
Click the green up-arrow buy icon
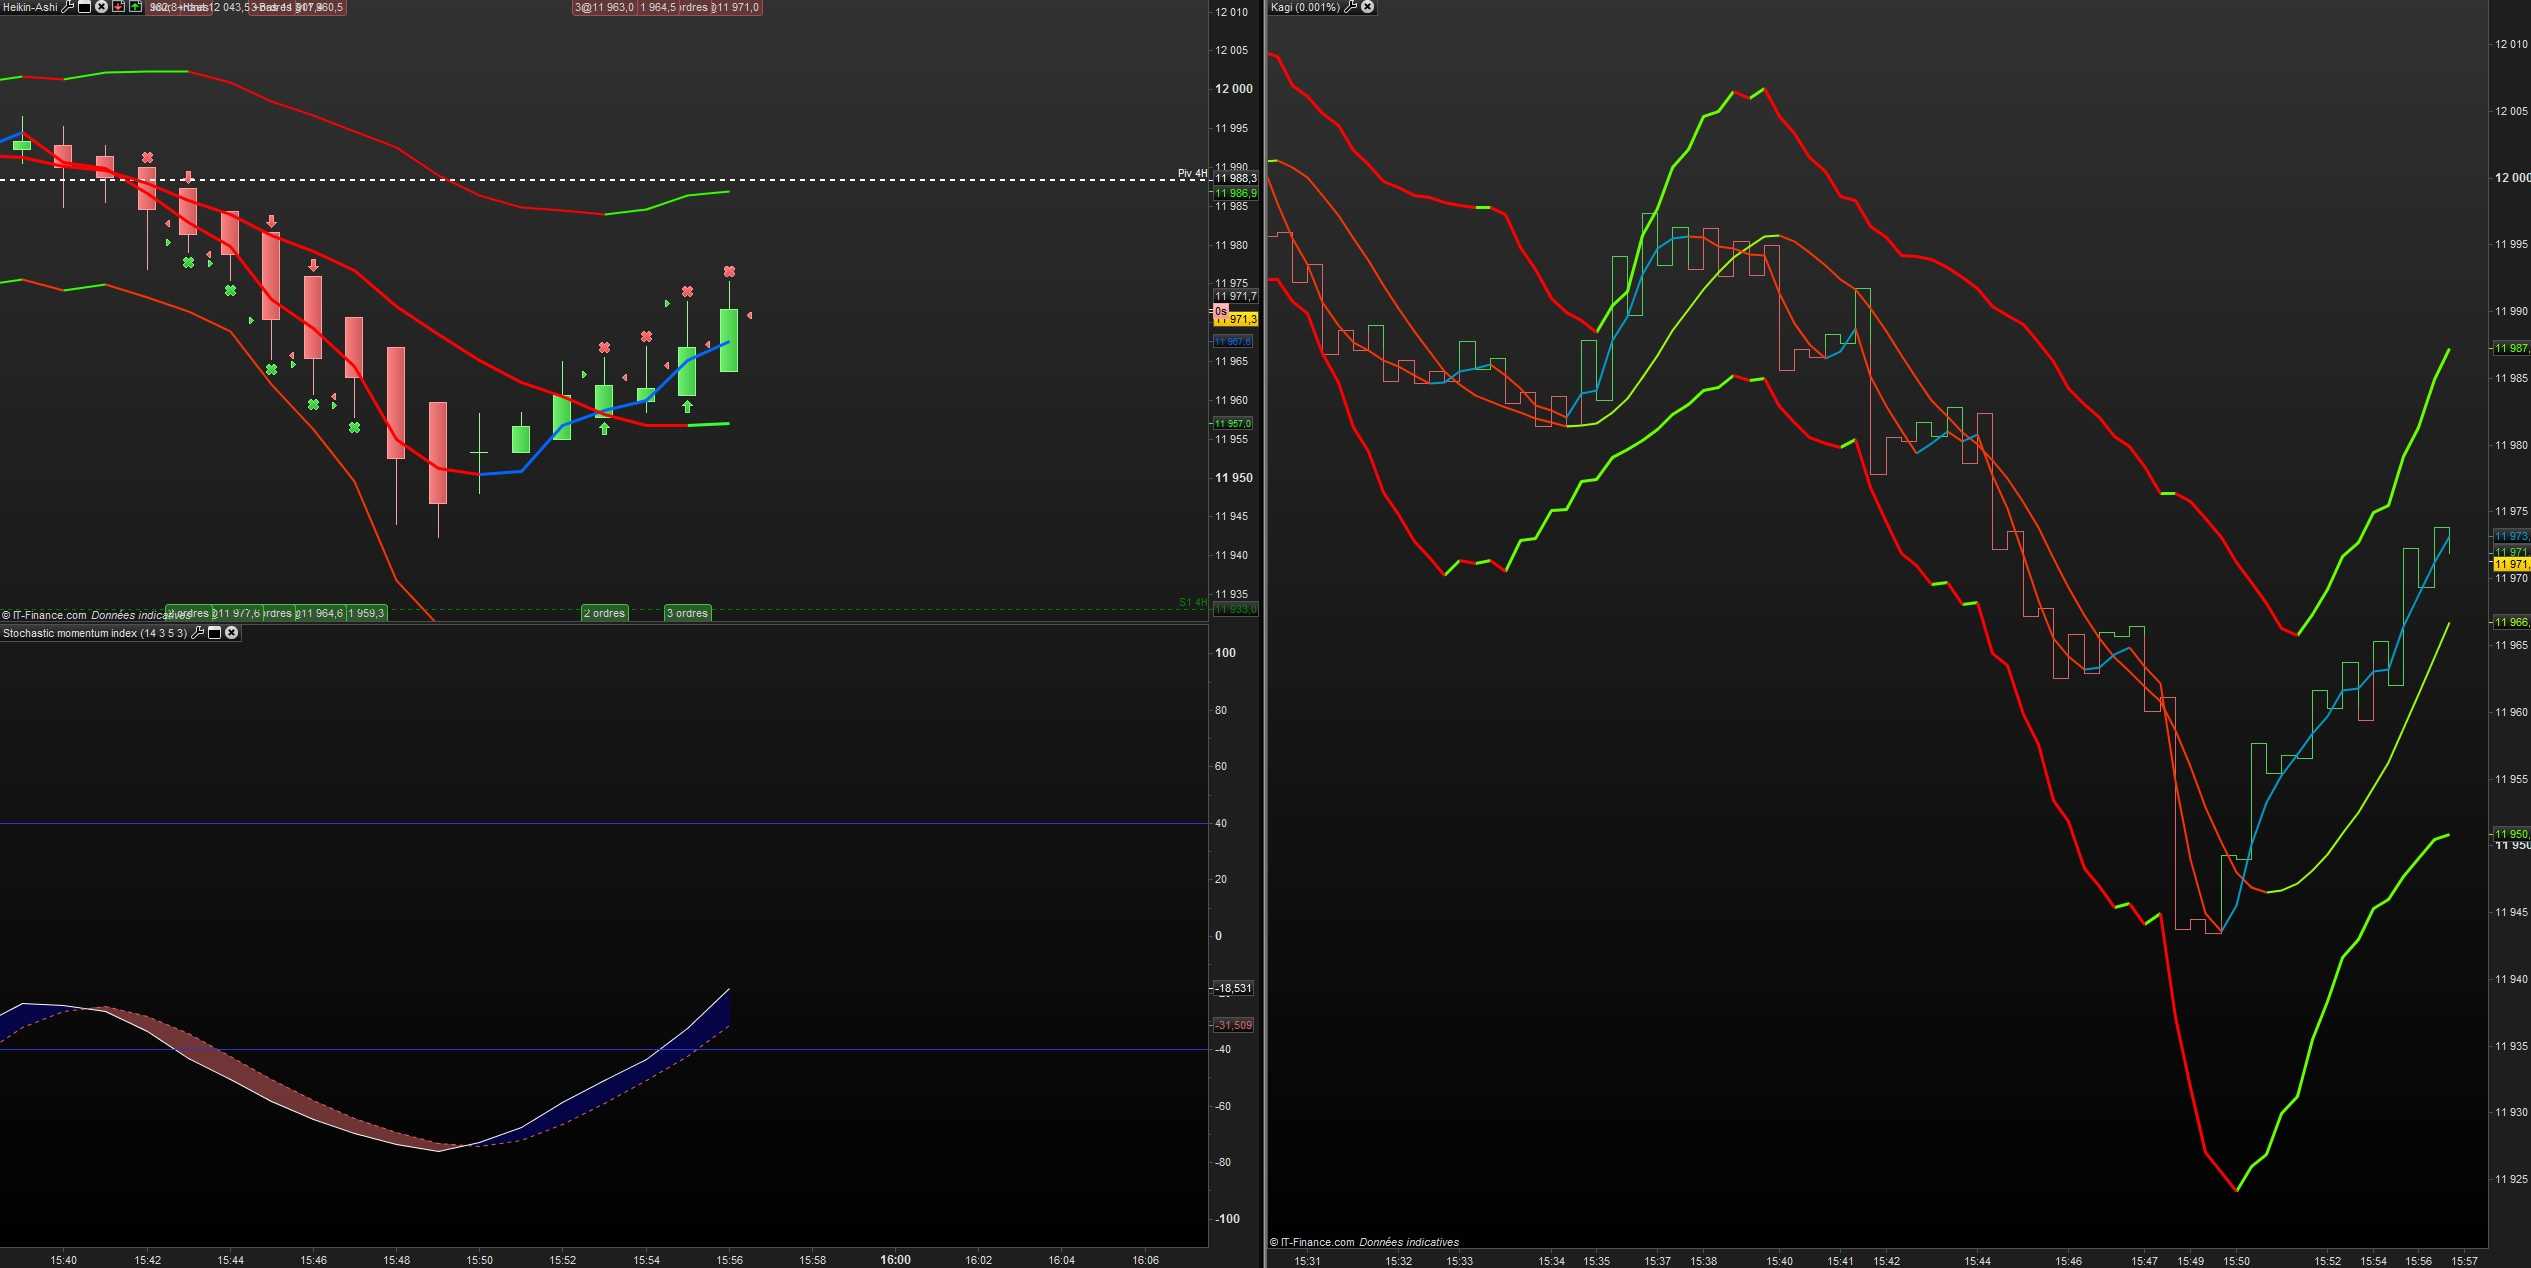135,7
